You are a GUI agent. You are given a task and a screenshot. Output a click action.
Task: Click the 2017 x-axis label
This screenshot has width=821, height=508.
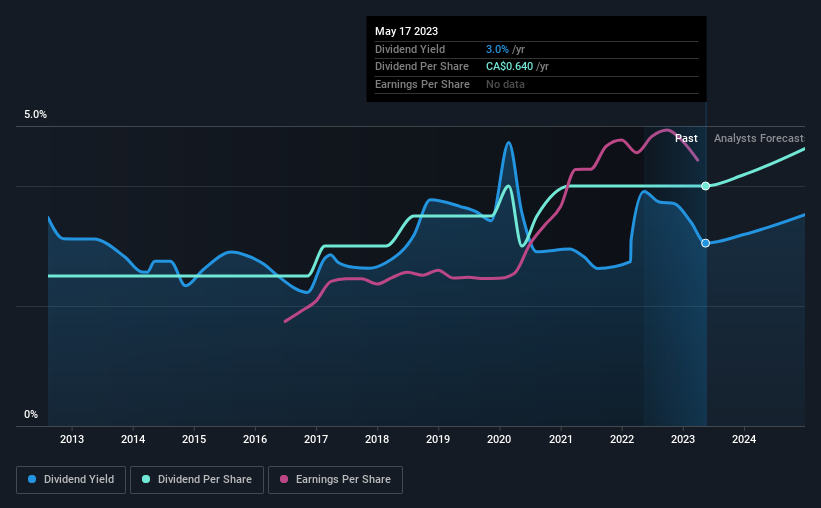[x=316, y=439]
